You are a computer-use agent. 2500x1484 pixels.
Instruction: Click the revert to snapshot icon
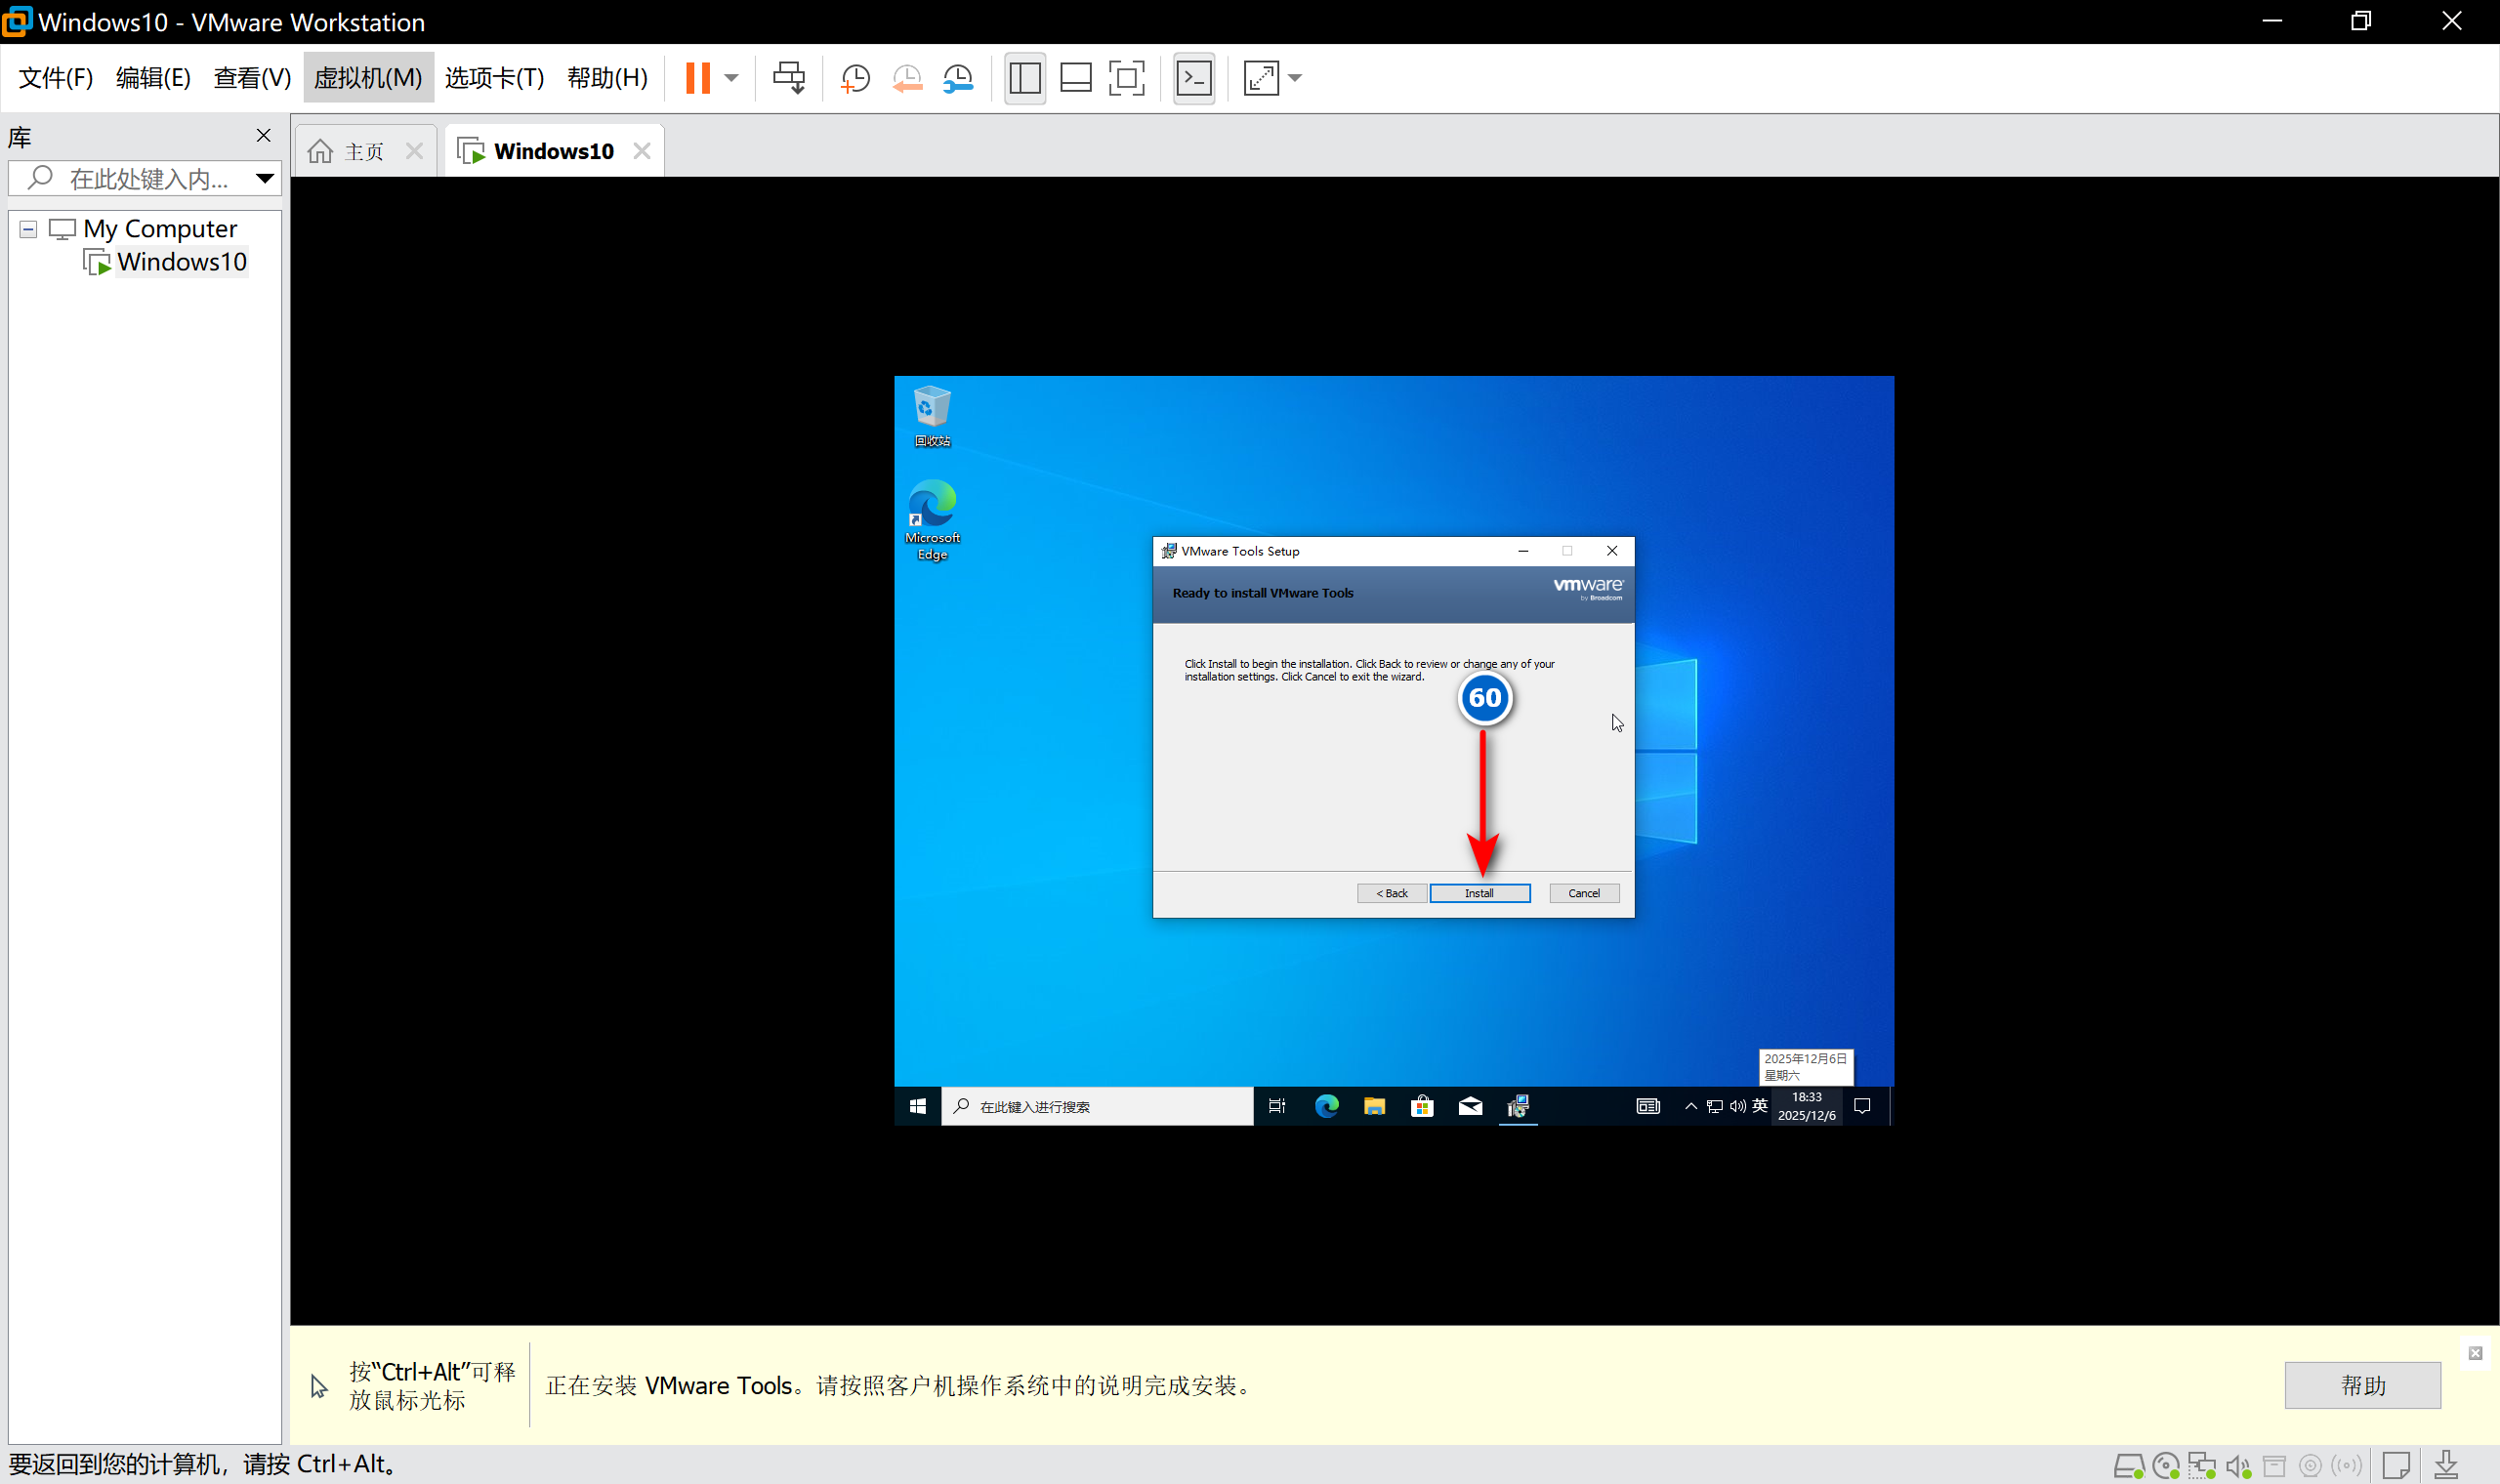[x=907, y=78]
